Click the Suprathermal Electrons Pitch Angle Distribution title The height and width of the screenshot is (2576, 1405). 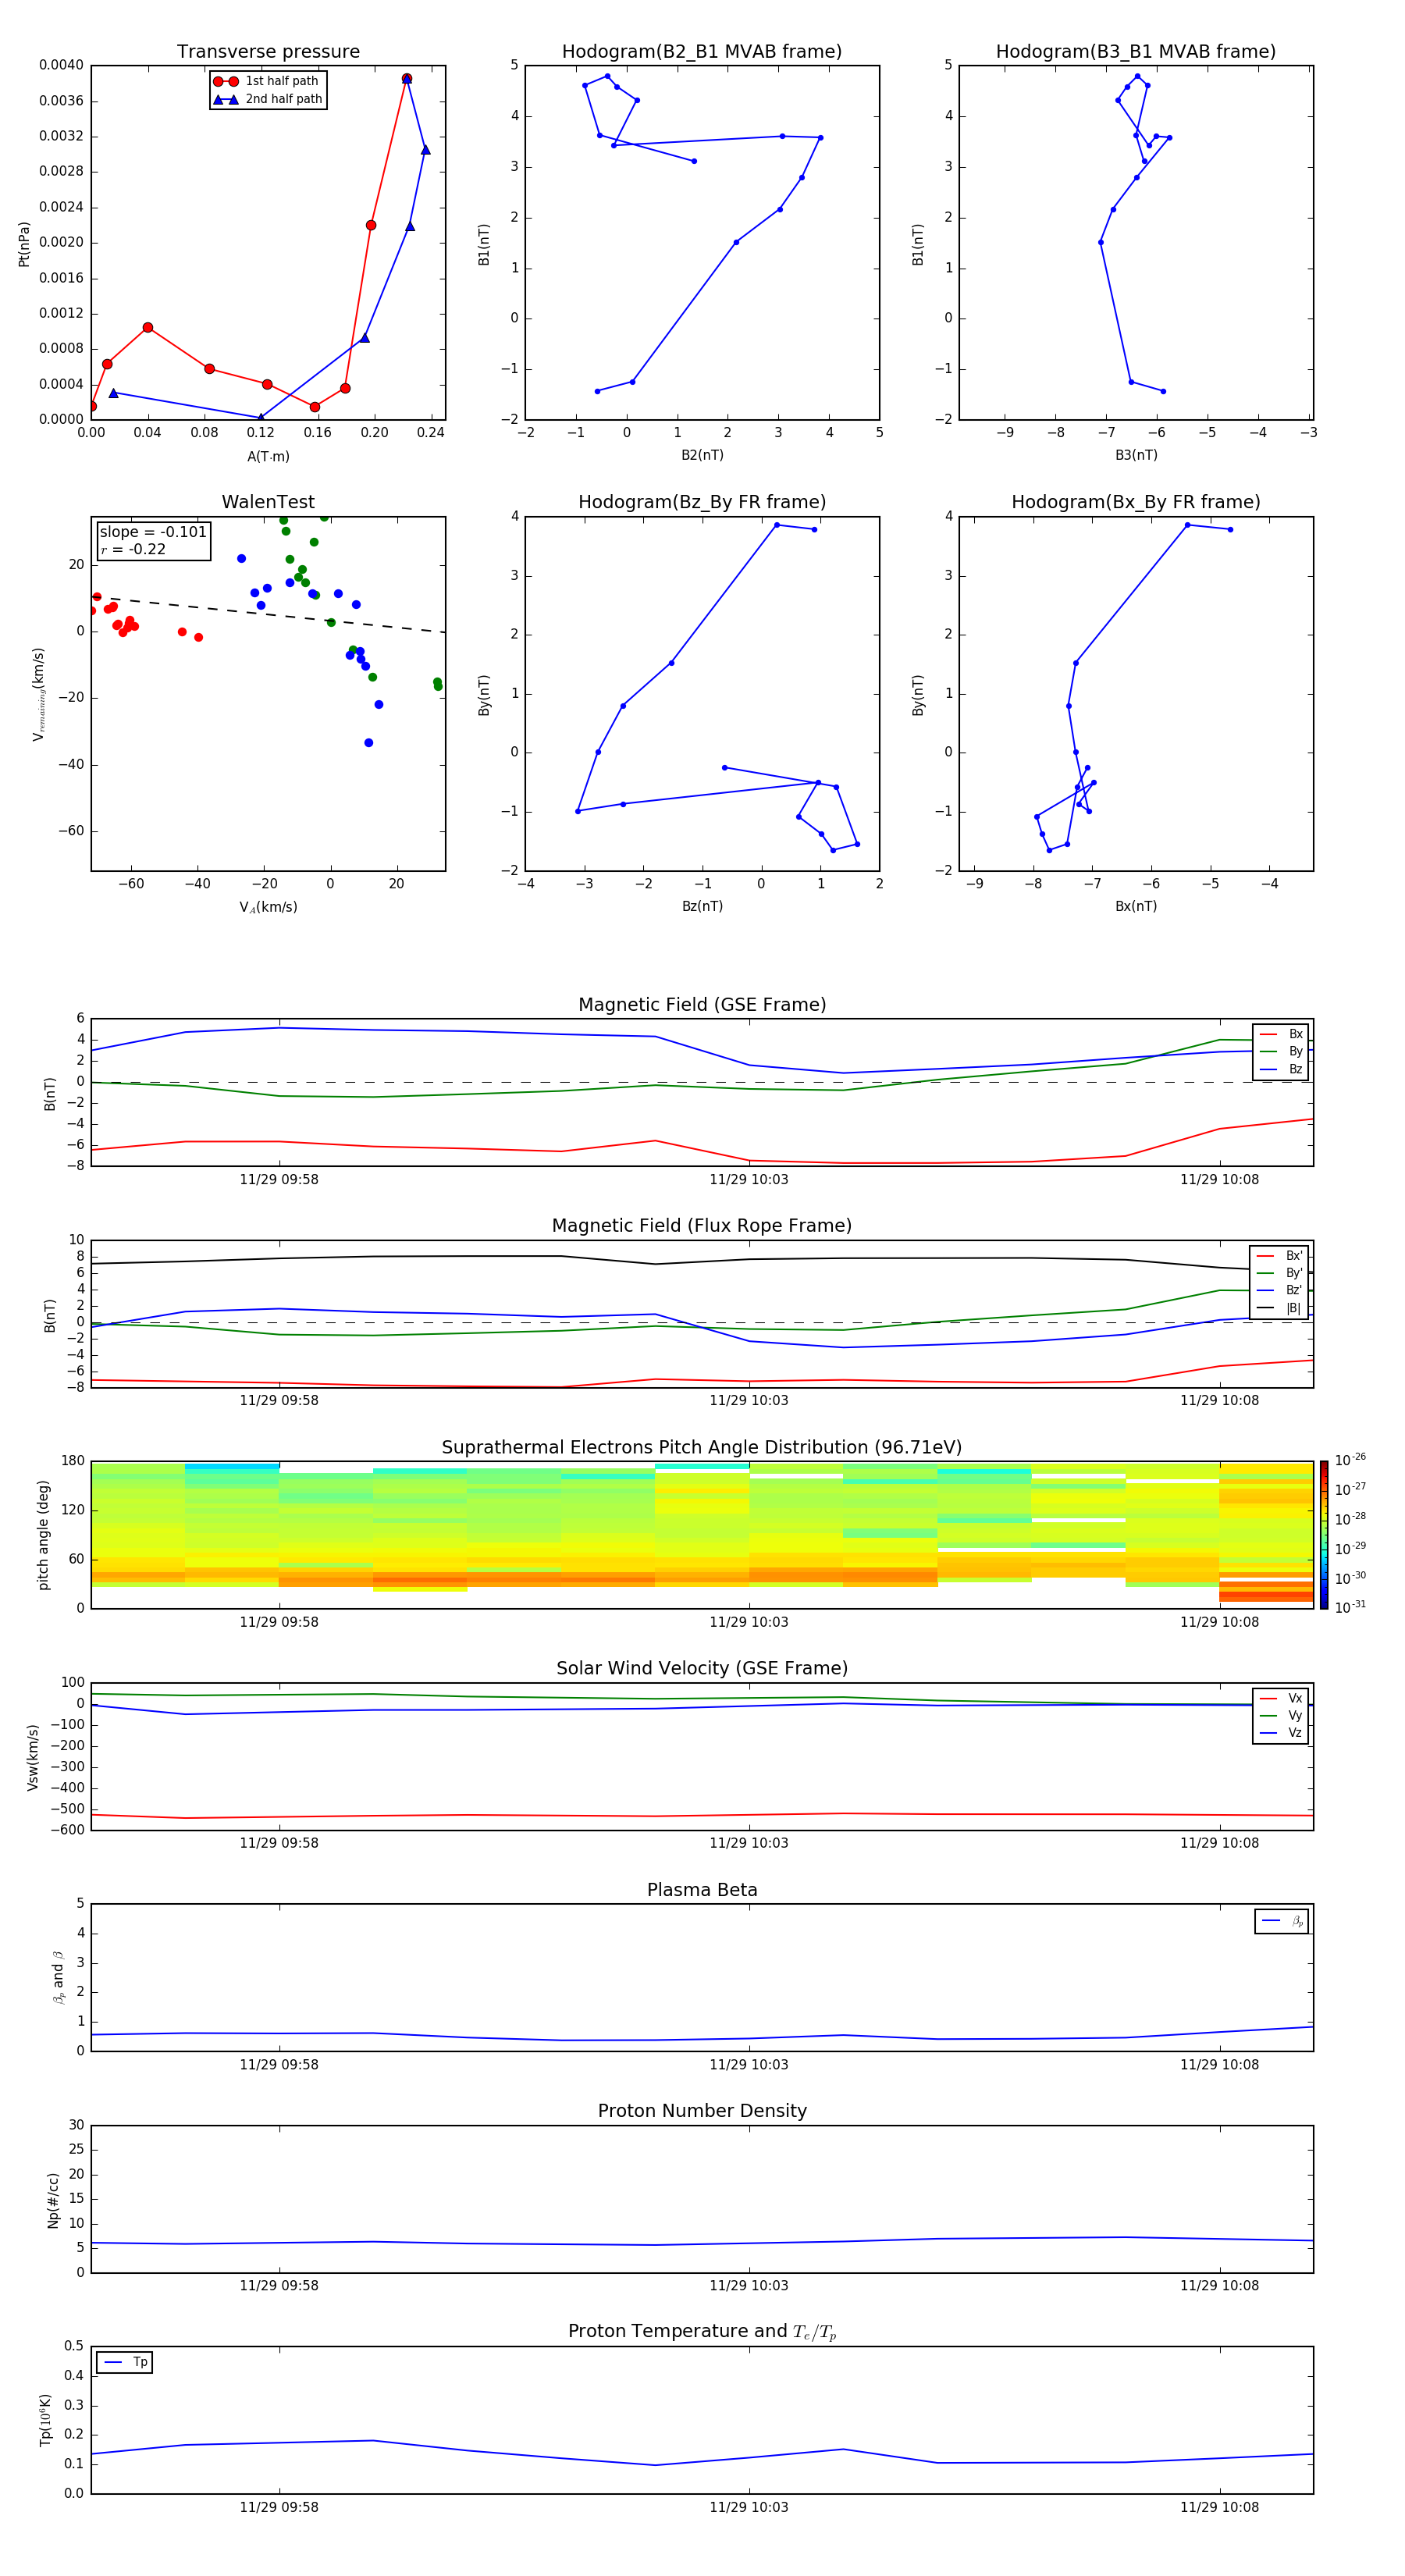702,1448
